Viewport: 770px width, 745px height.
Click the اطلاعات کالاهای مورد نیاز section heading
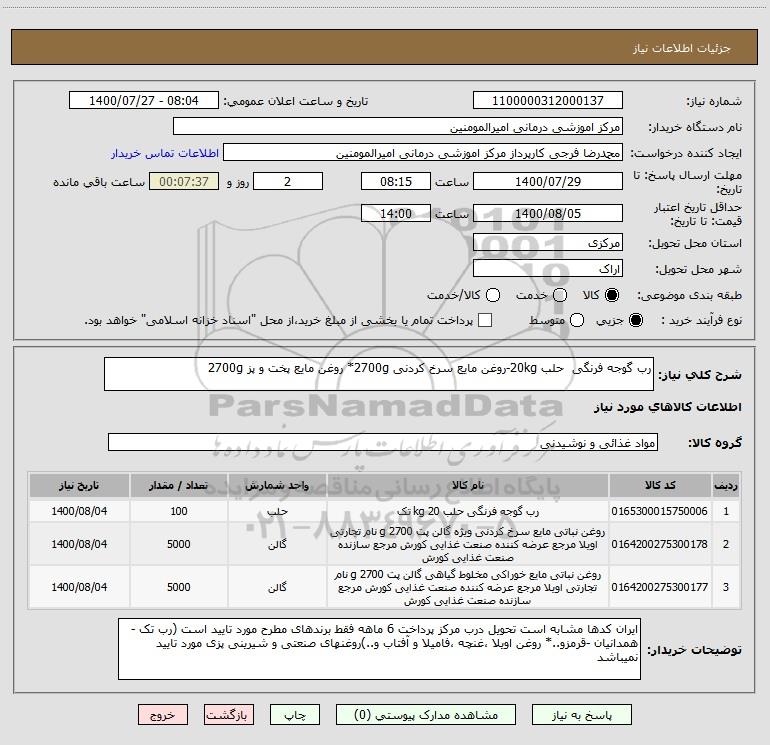click(x=668, y=407)
